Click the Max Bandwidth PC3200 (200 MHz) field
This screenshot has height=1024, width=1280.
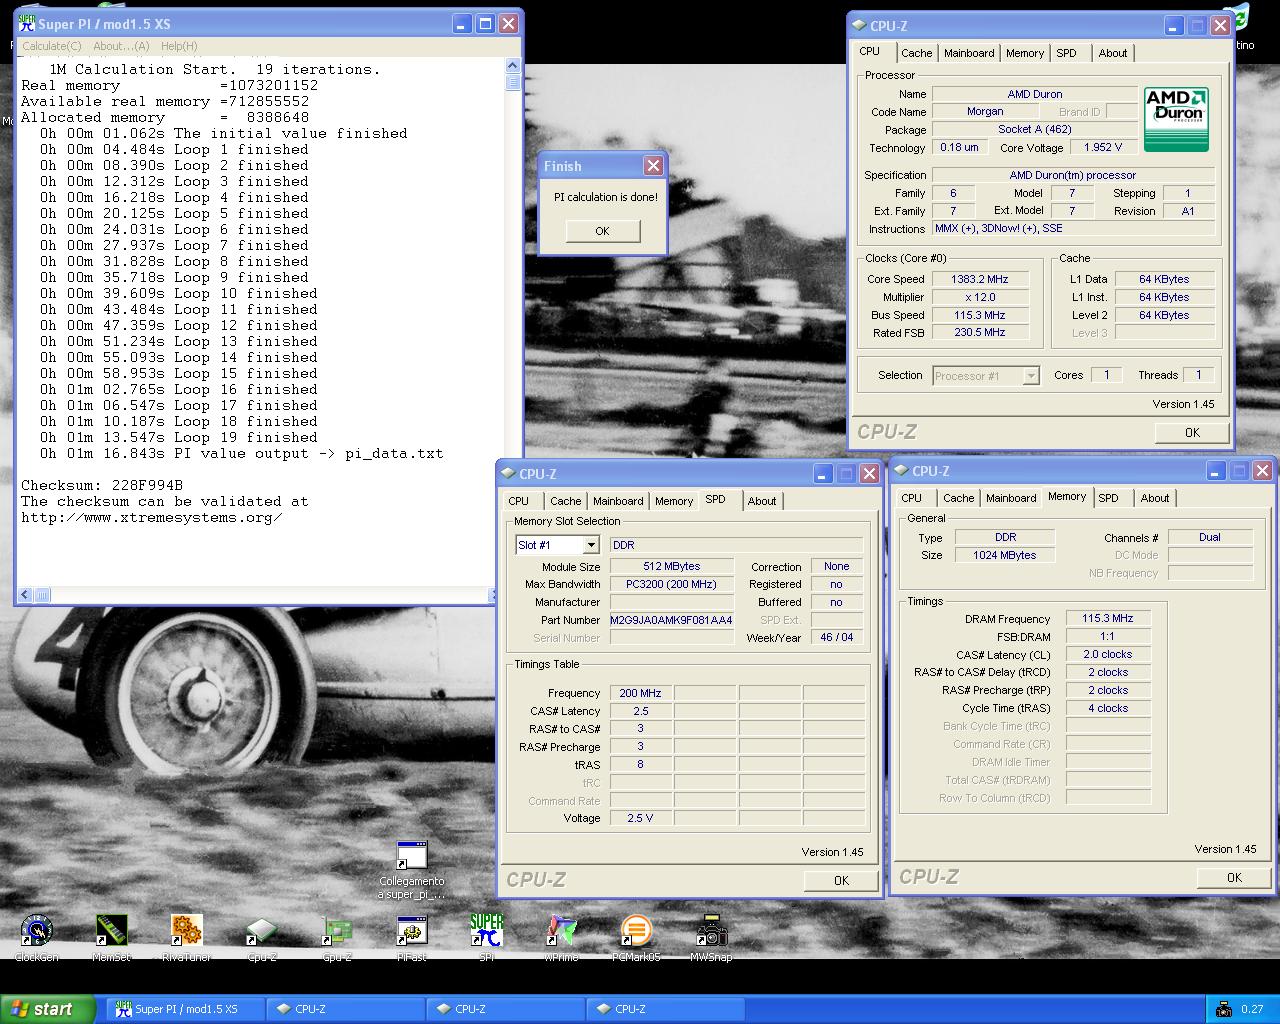[671, 584]
